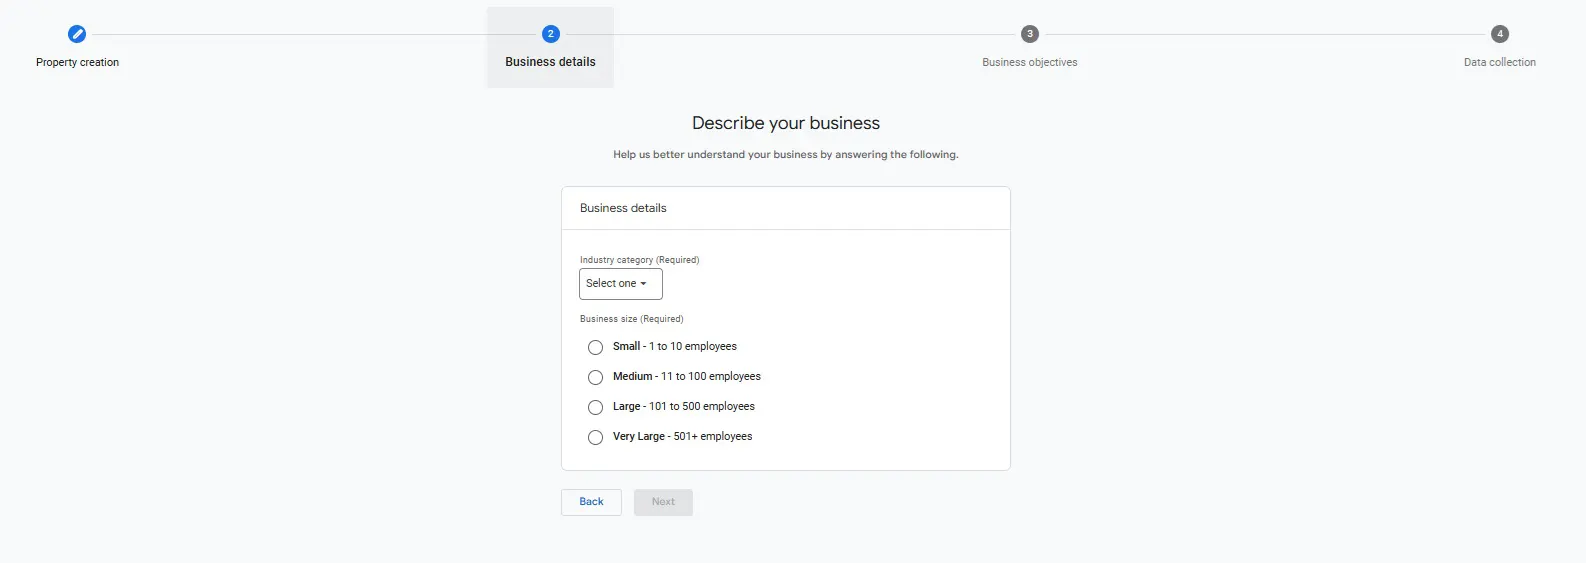Click the Describe your business heading
The image size is (1586, 563).
click(x=786, y=123)
